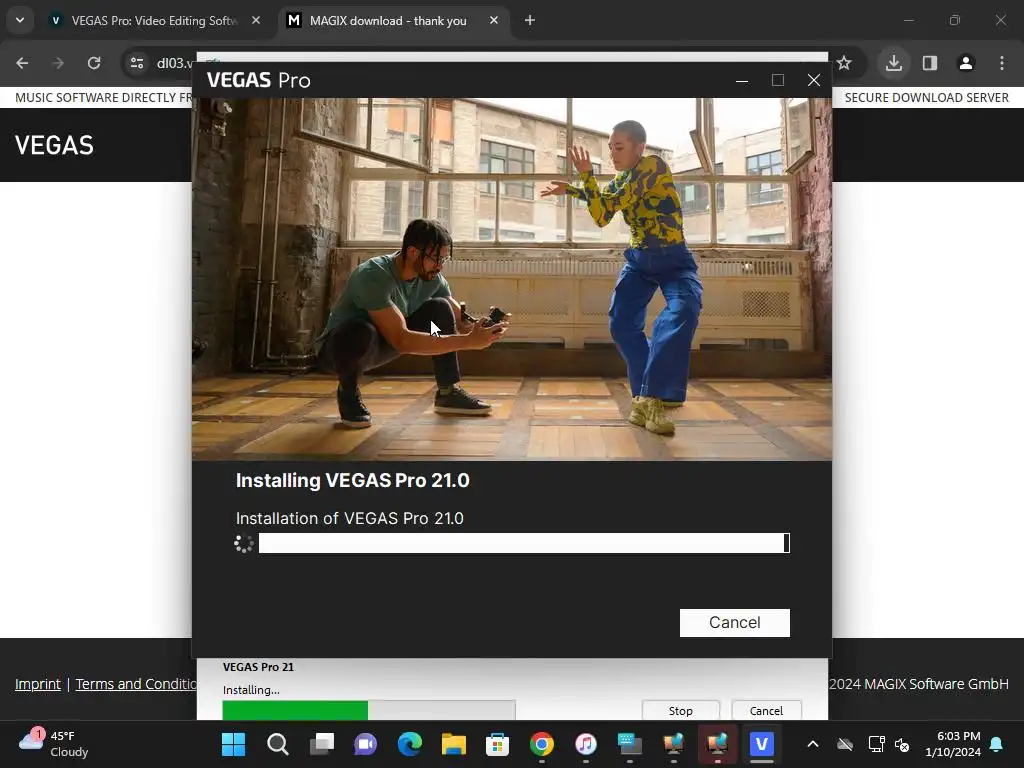Viewport: 1024px width, 768px height.
Task: Switch to VEGAS installer icon on taskbar
Action: [x=761, y=744]
